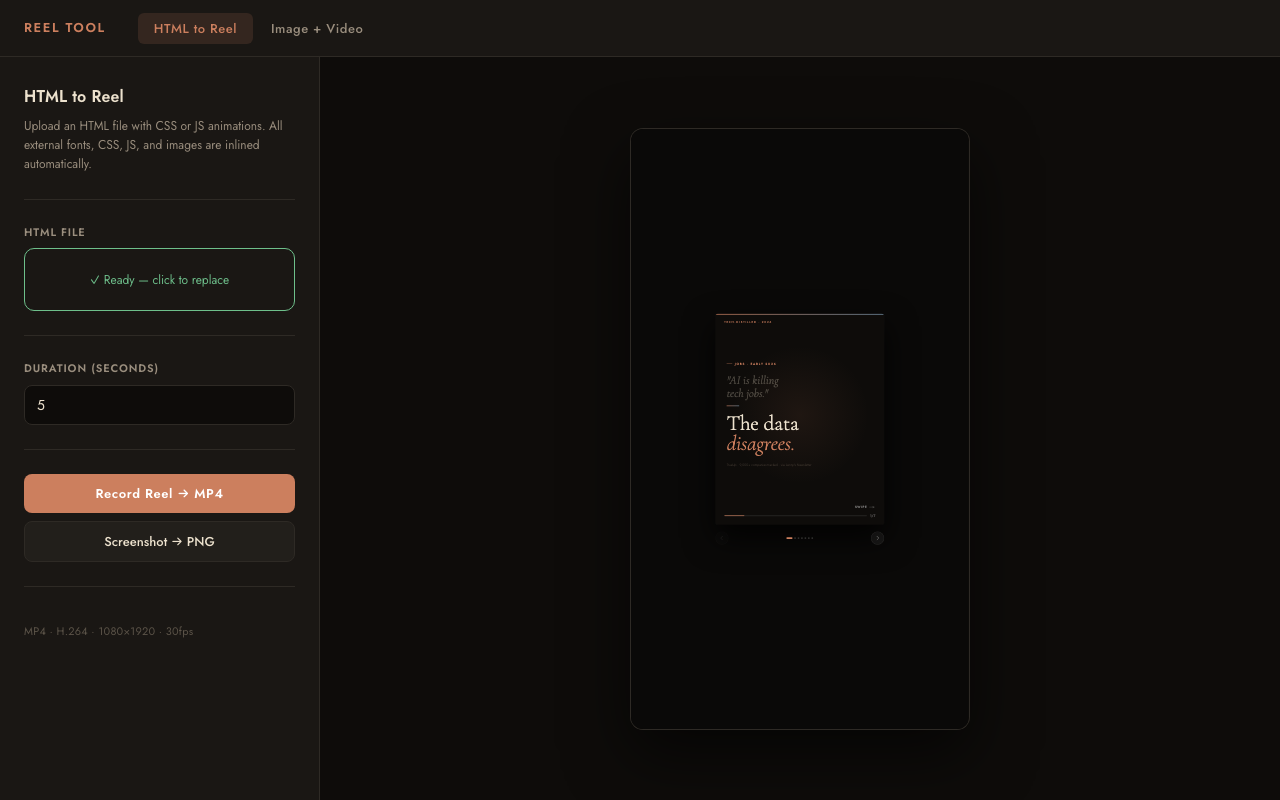Switch to the HTML to Reel tab

pyautogui.click(x=195, y=28)
